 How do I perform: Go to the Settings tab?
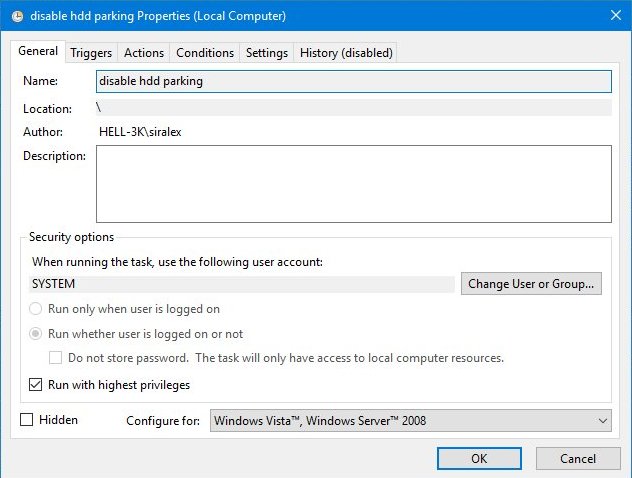pyautogui.click(x=267, y=53)
